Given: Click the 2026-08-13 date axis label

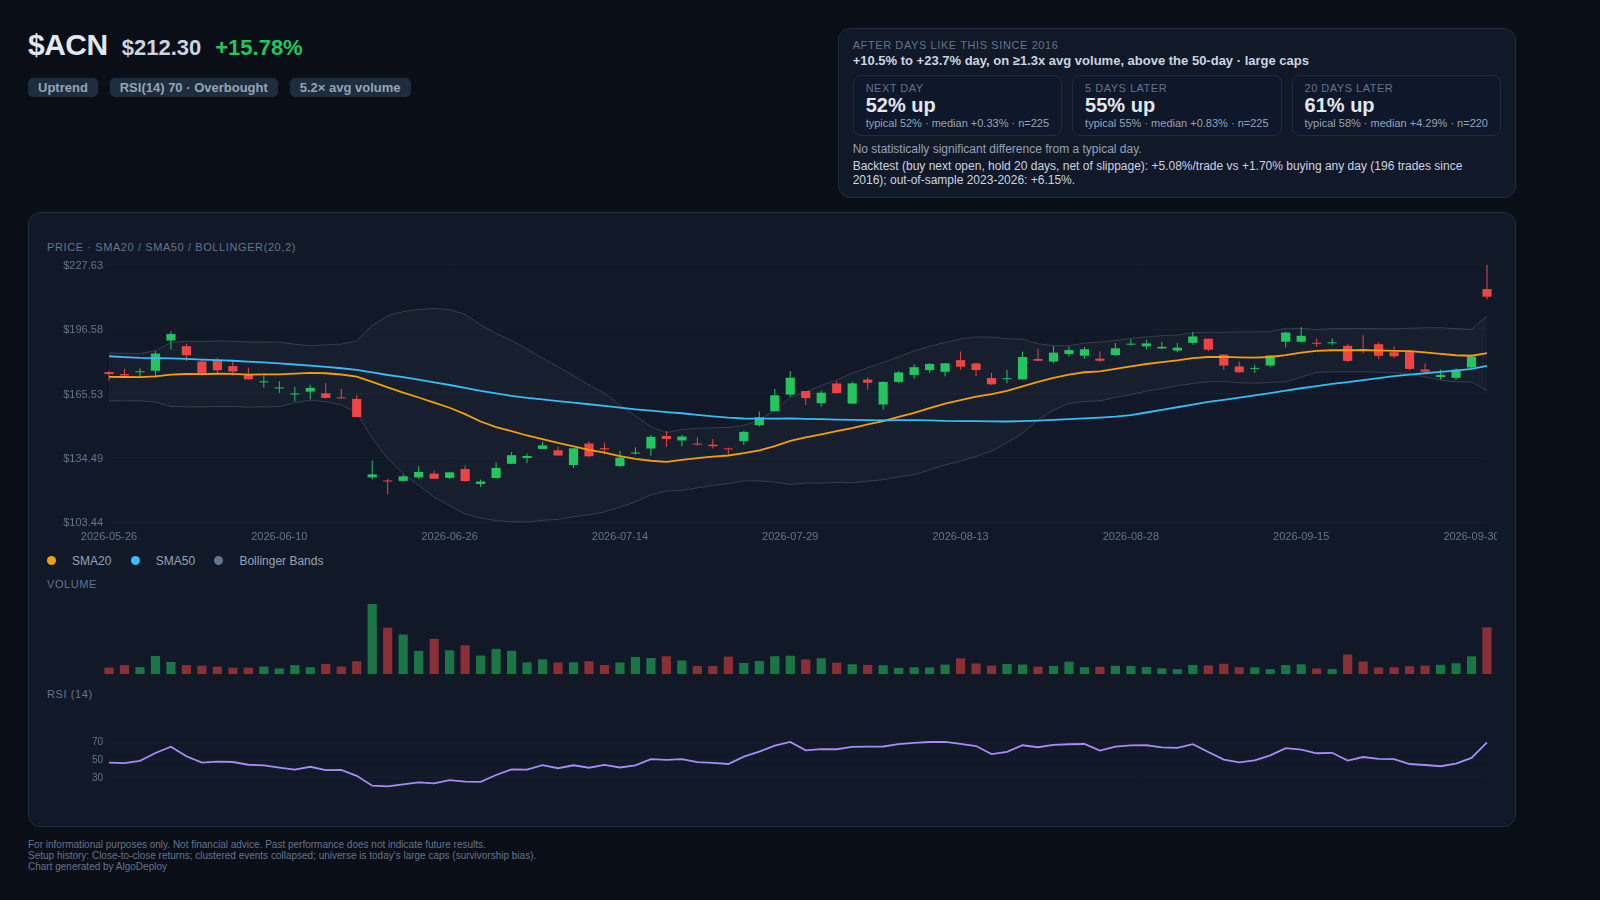Looking at the screenshot, I should tap(960, 536).
